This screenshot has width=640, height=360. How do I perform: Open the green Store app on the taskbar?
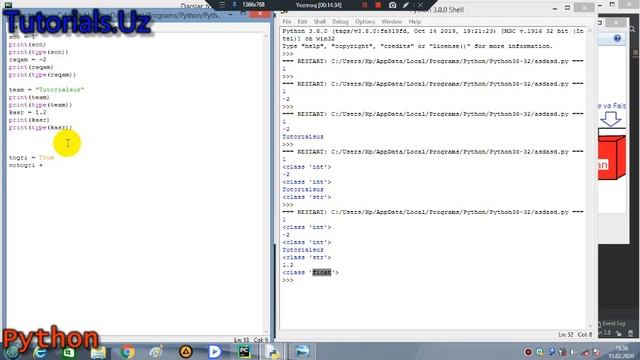pos(68,352)
